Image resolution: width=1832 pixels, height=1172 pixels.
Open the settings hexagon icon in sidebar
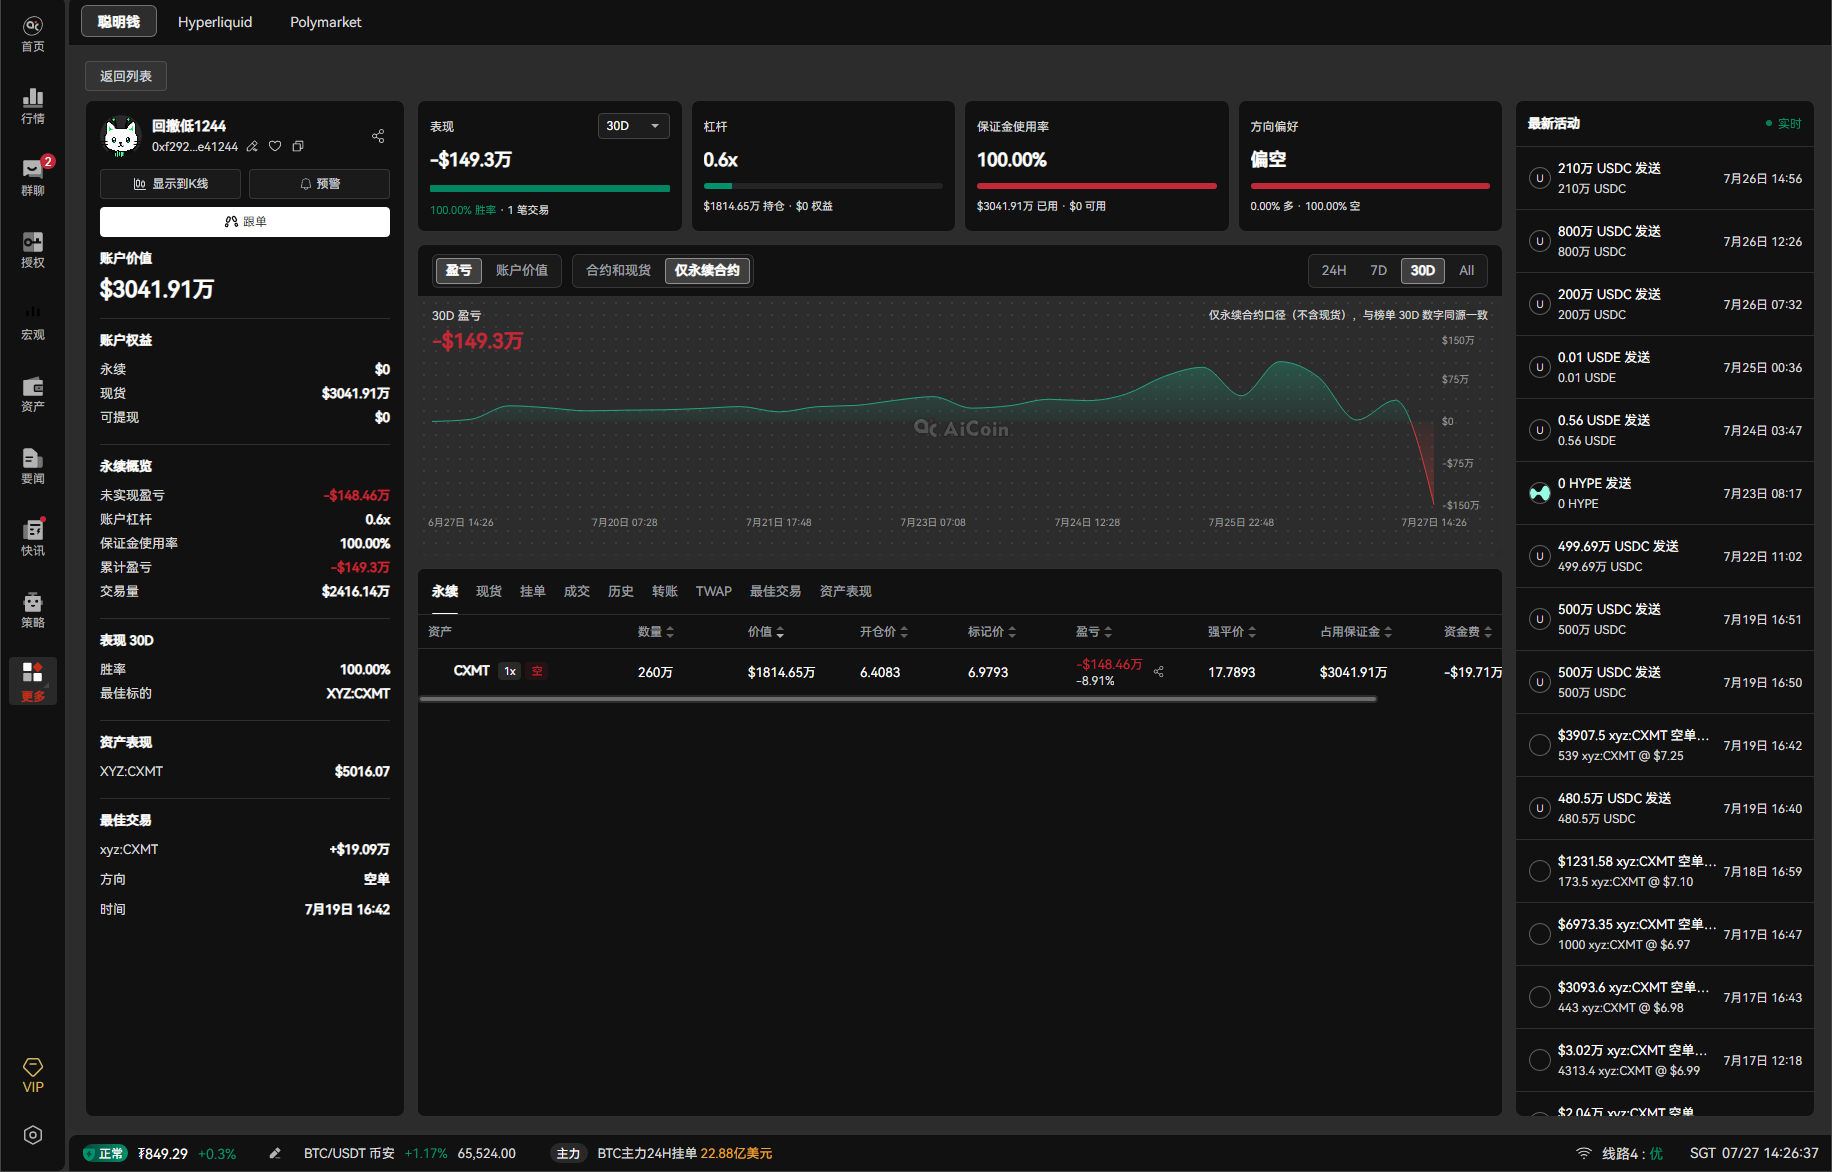coord(33,1135)
